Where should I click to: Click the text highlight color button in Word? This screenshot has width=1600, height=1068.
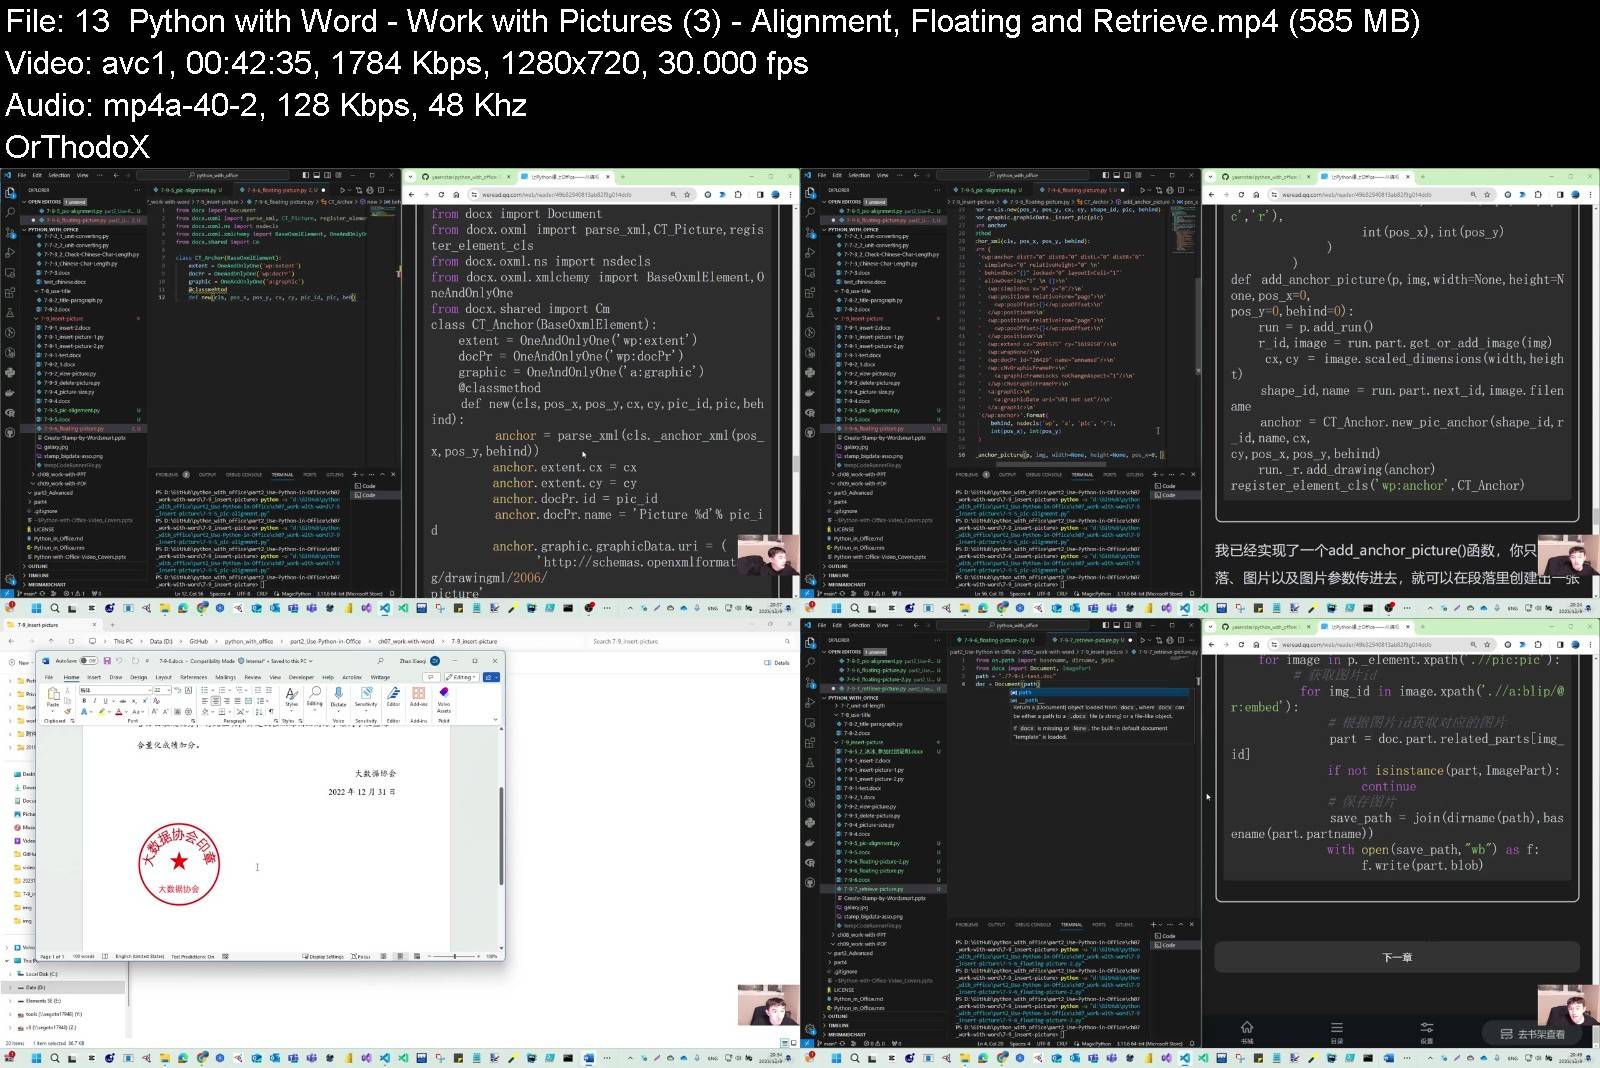101,711
